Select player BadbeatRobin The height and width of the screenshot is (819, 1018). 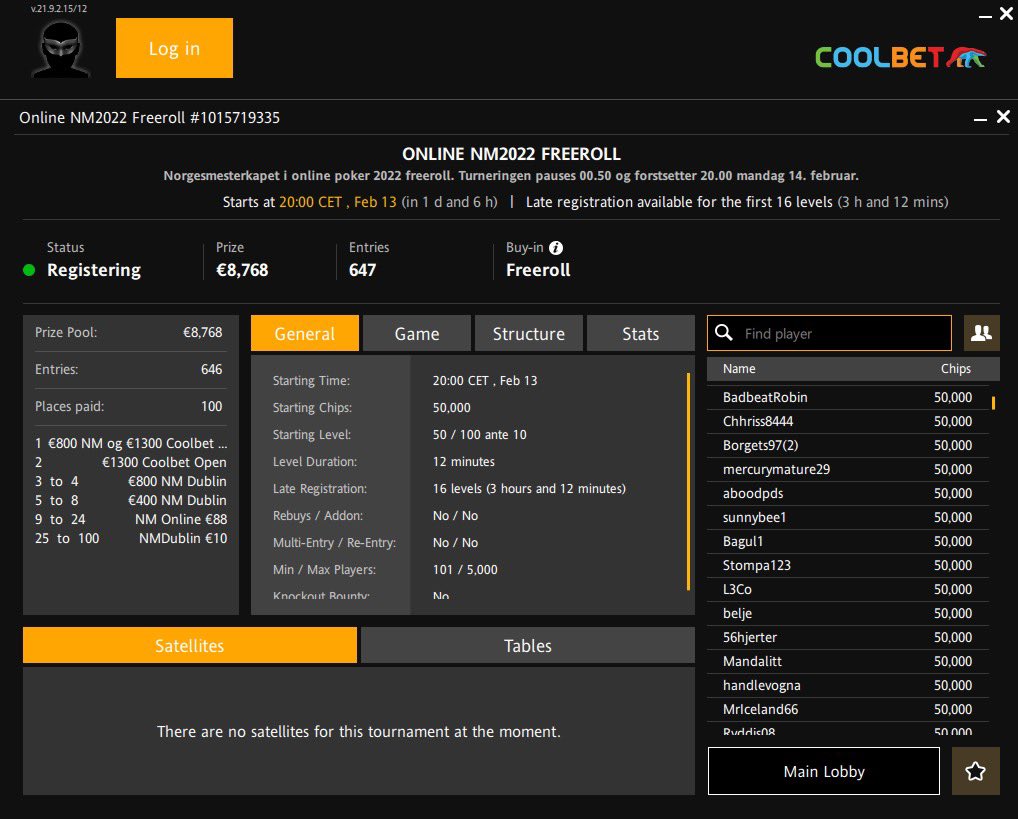[x=847, y=397]
